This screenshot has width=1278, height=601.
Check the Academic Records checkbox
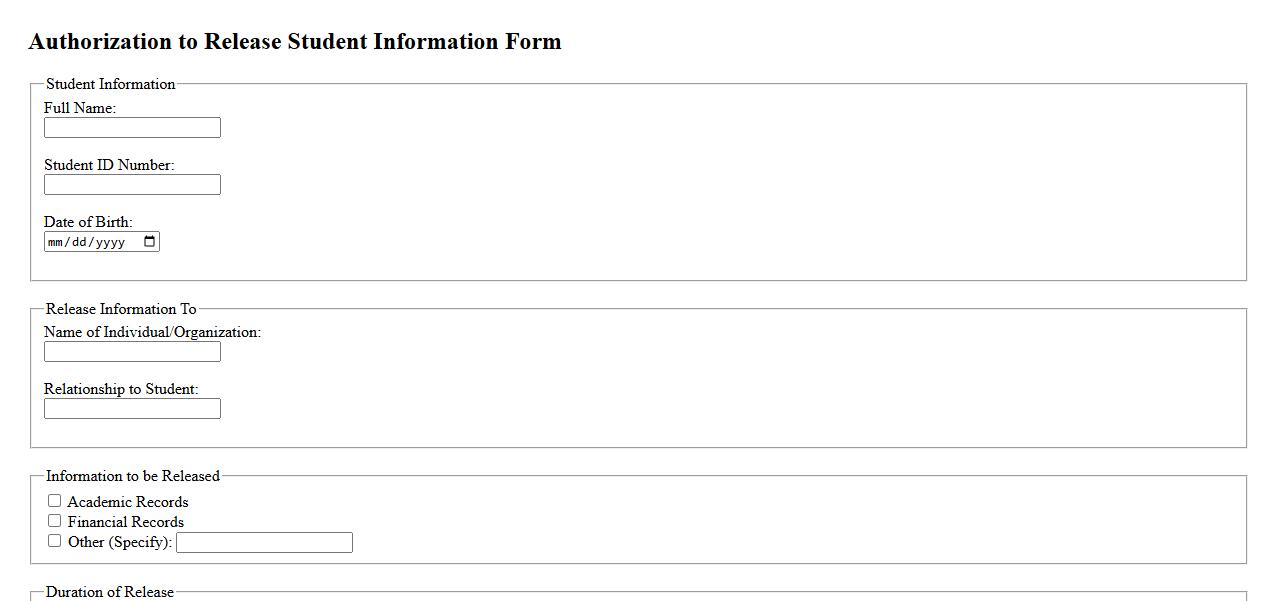pyautogui.click(x=55, y=501)
